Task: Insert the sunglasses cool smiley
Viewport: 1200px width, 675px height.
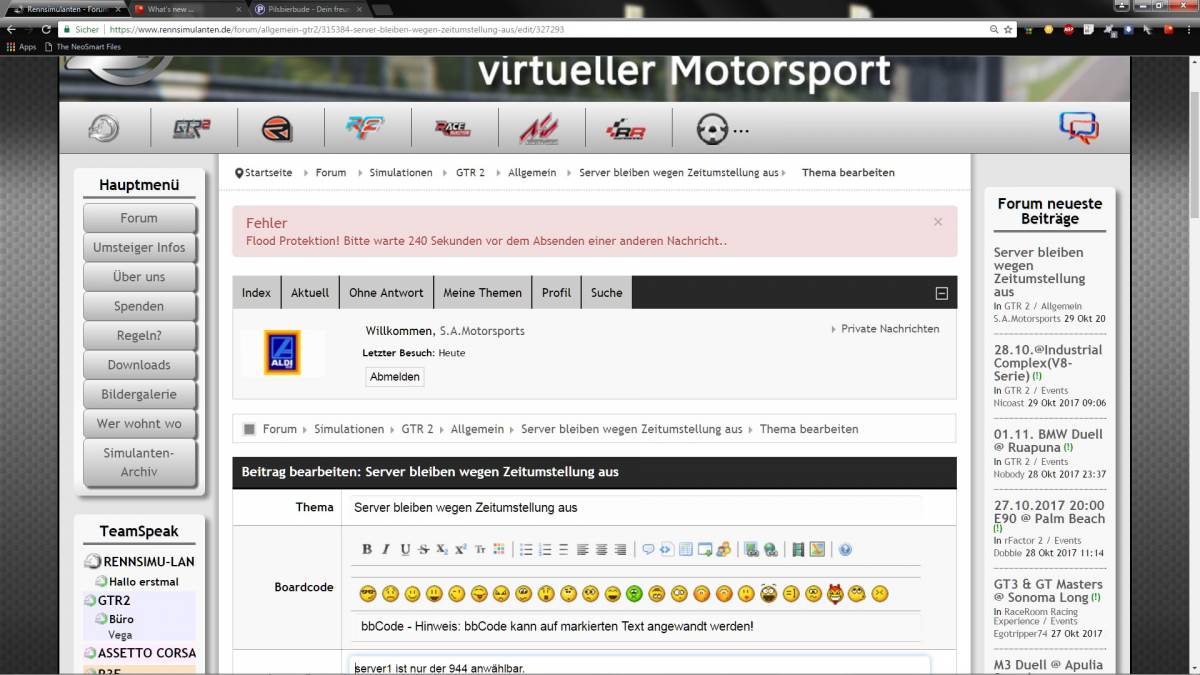Action: coord(367,594)
